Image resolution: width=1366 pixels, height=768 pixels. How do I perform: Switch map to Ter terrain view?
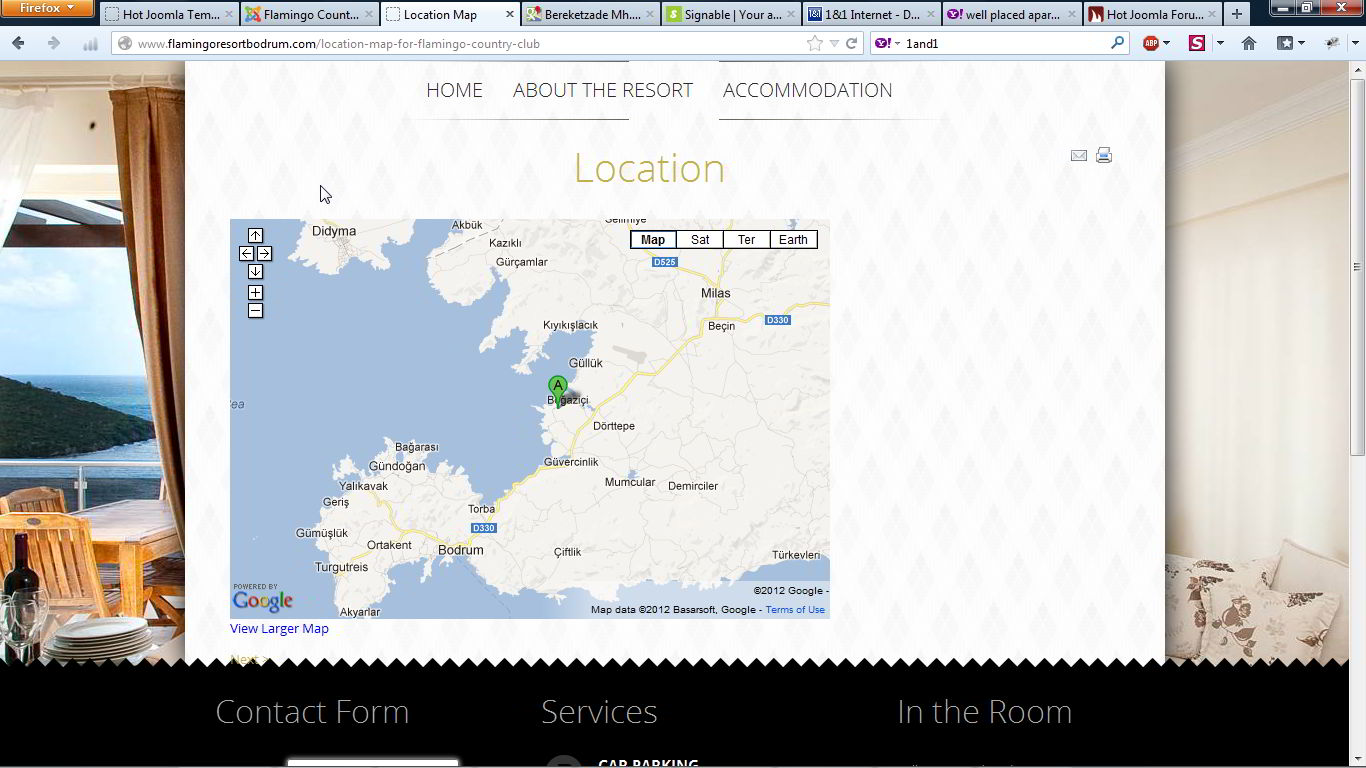[746, 239]
